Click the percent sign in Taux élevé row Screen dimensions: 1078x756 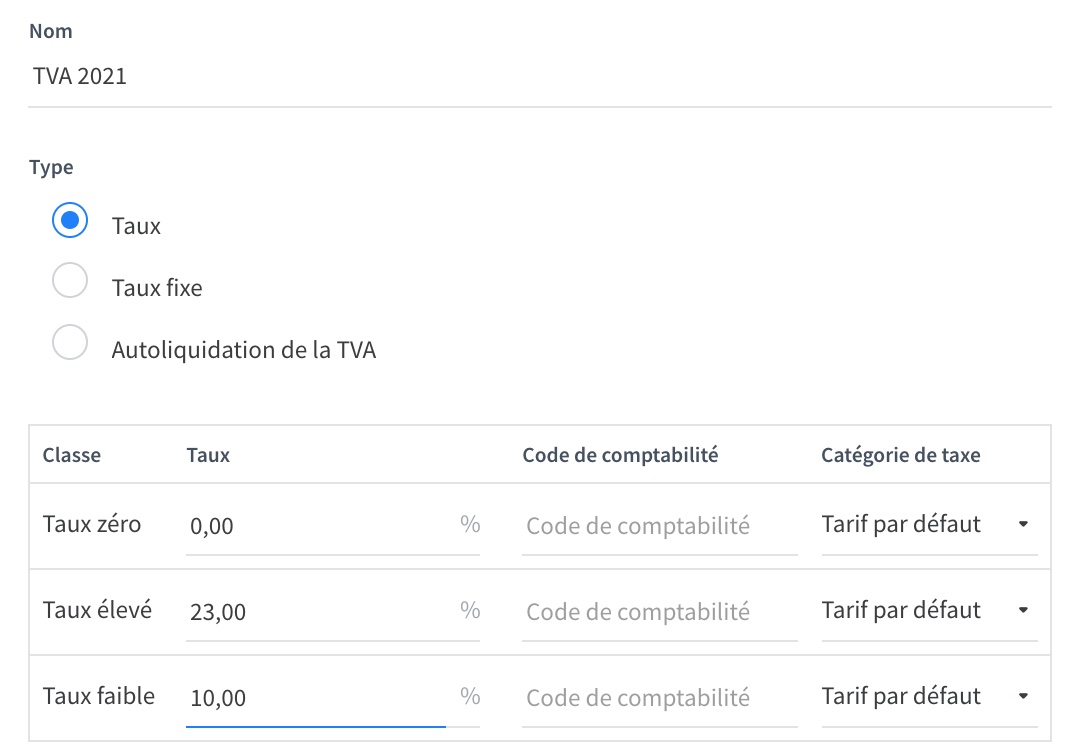click(x=470, y=611)
